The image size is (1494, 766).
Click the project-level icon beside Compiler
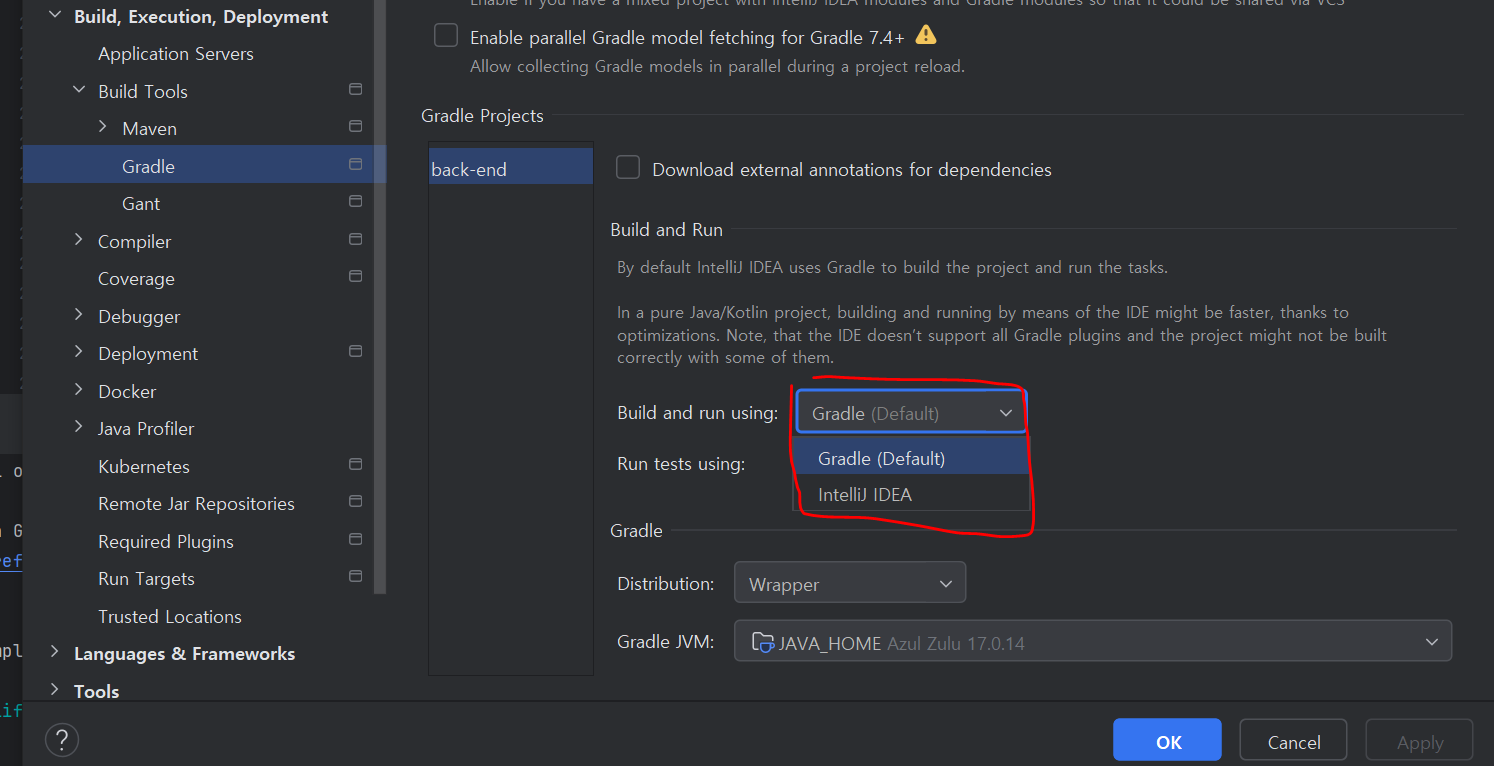click(355, 240)
